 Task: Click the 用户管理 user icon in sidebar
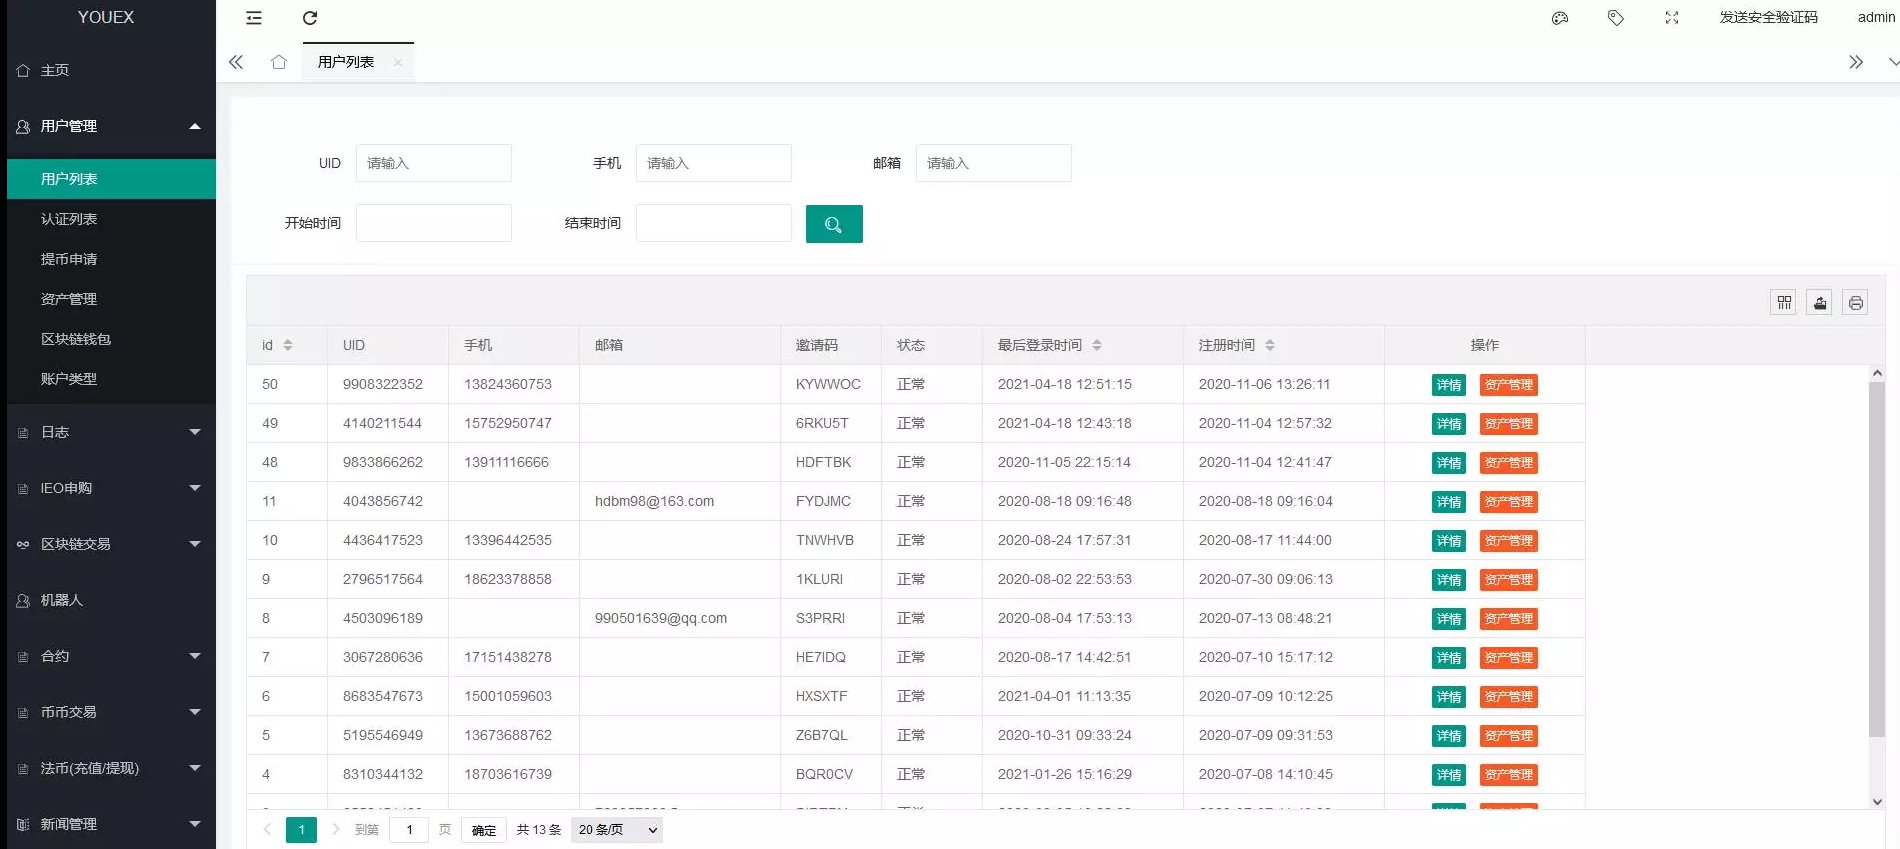point(23,127)
